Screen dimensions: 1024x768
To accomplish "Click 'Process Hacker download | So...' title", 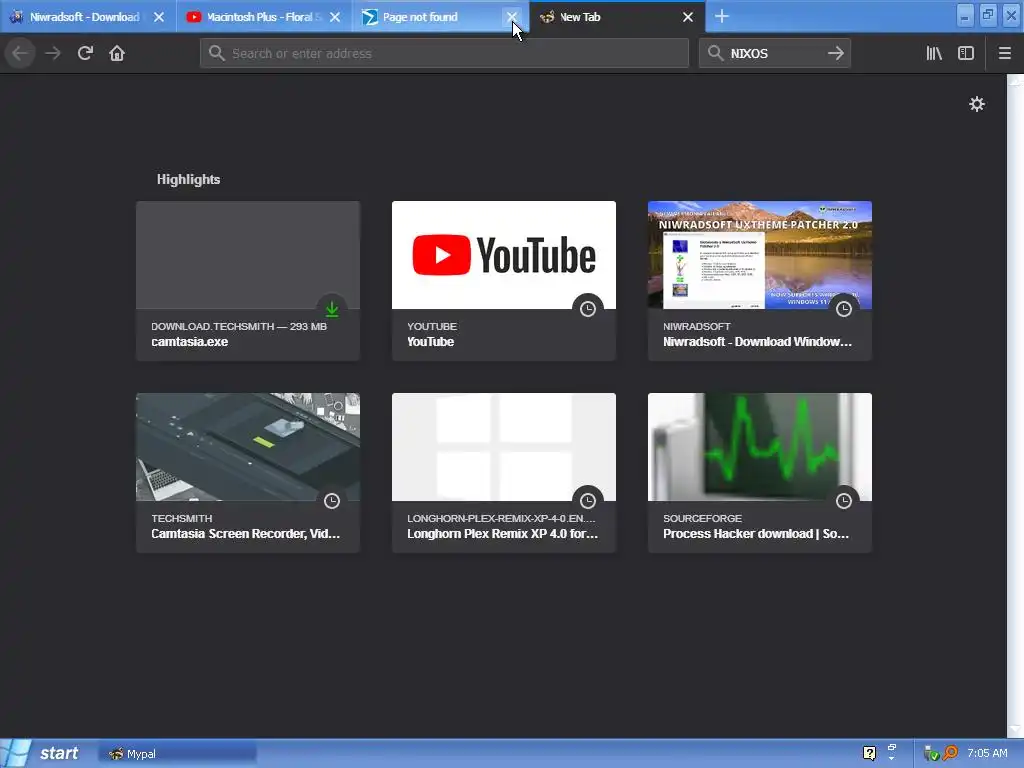I will [756, 534].
